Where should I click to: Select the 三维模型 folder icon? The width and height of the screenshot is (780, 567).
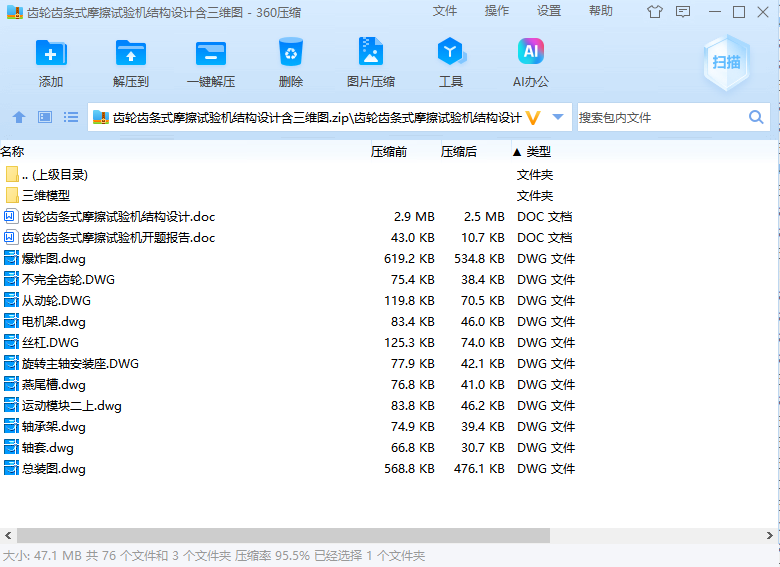point(12,195)
